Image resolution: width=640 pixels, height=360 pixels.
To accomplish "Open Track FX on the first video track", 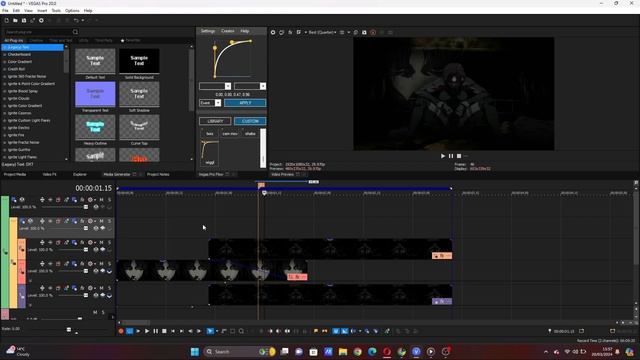I will point(82,200).
